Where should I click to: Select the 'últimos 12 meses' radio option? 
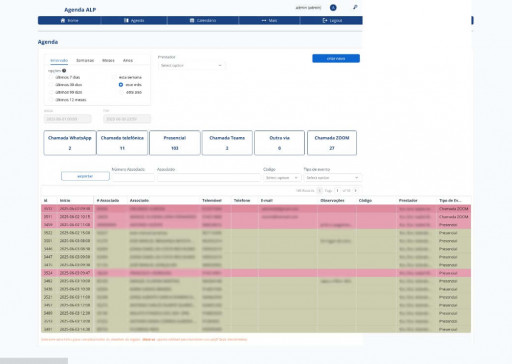coord(51,100)
